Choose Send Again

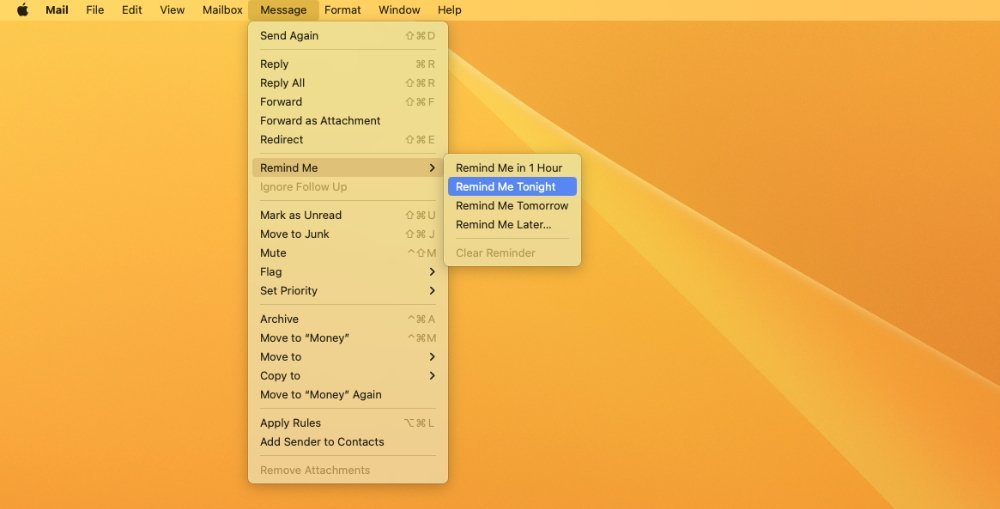point(348,36)
